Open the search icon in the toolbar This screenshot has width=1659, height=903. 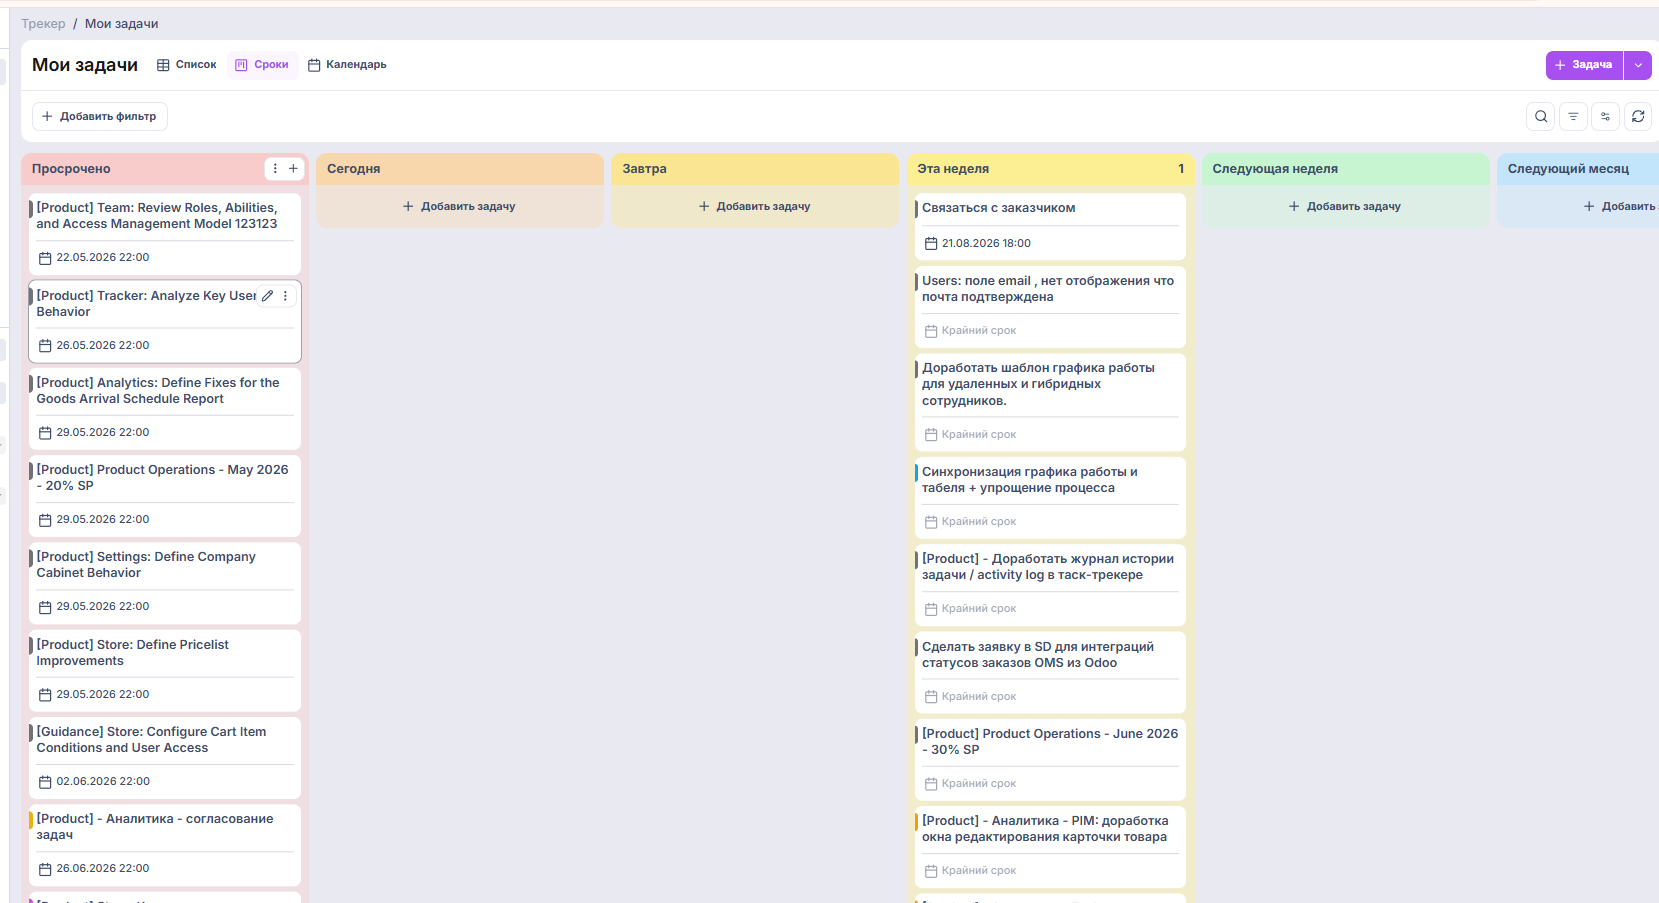pyautogui.click(x=1541, y=117)
